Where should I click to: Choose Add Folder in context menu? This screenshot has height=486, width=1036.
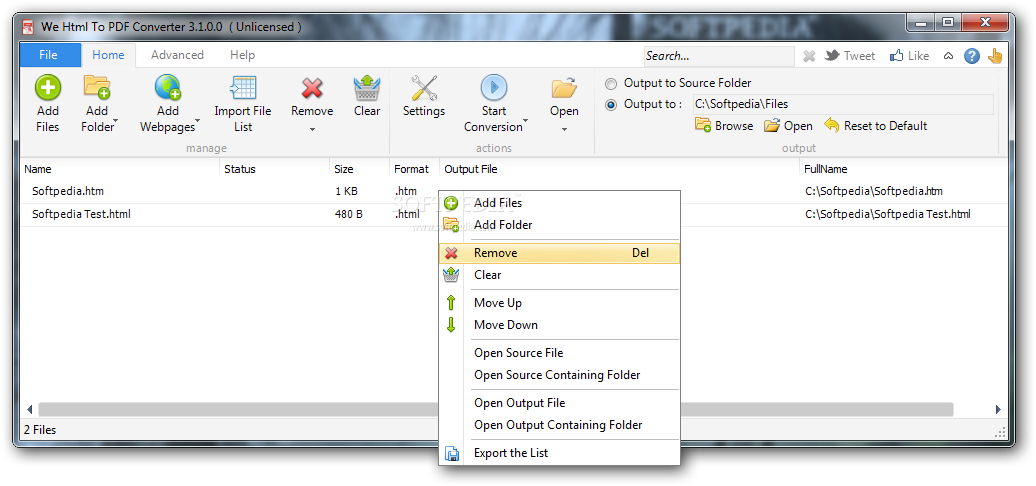(x=559, y=225)
